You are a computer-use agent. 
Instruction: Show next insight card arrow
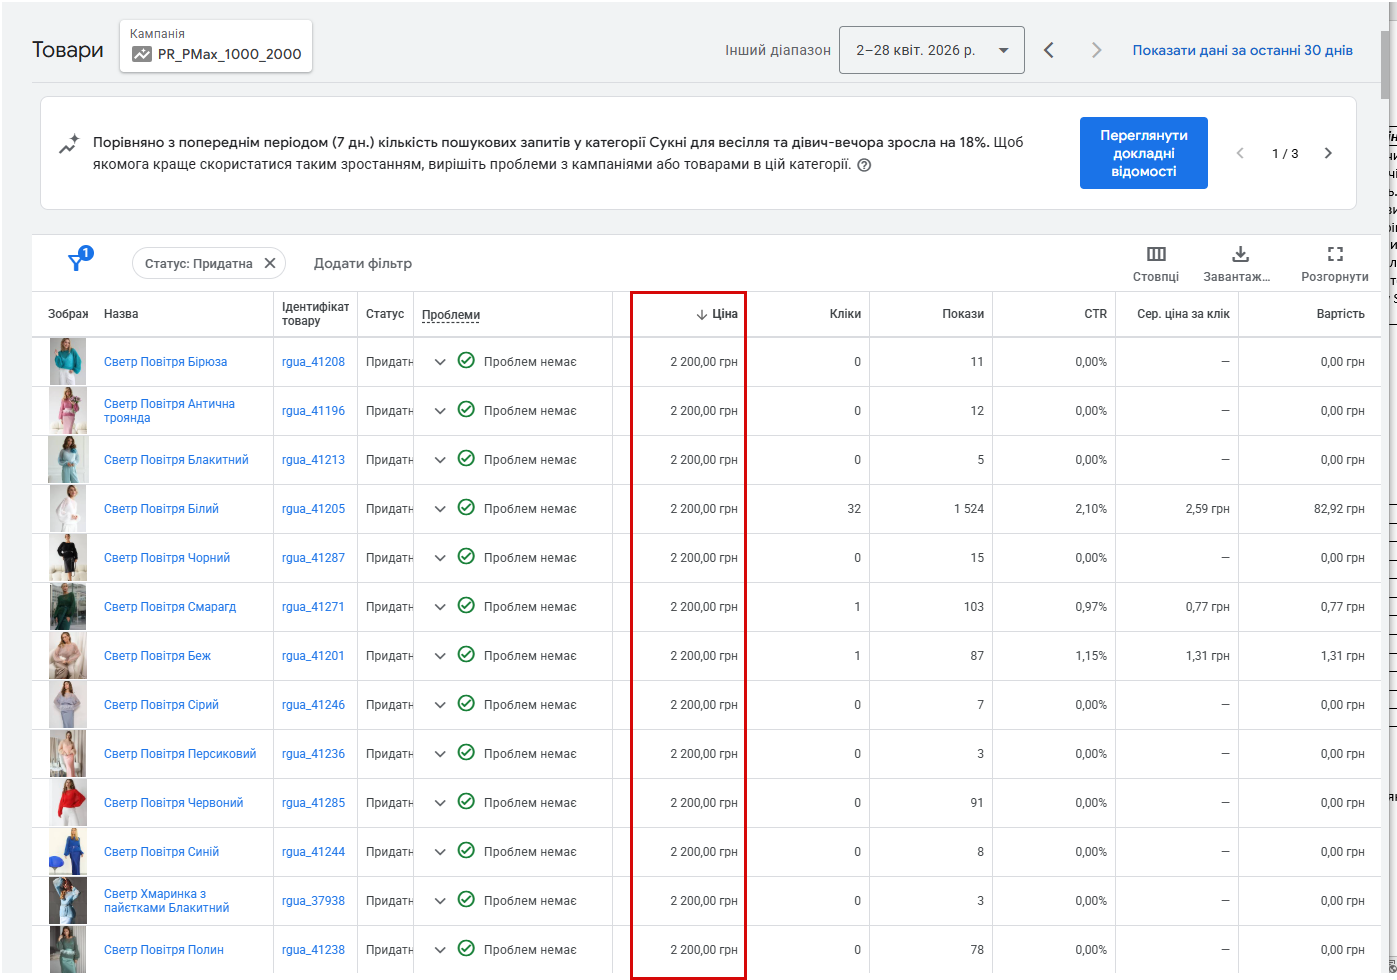point(1328,153)
